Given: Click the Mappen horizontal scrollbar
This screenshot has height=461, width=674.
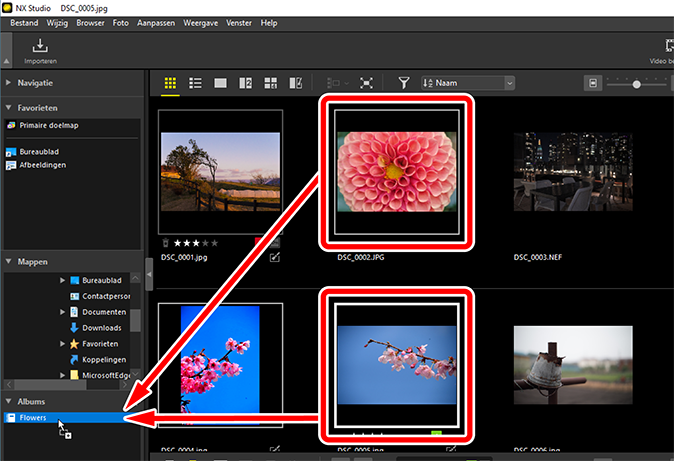Looking at the screenshot, I should point(48,384).
